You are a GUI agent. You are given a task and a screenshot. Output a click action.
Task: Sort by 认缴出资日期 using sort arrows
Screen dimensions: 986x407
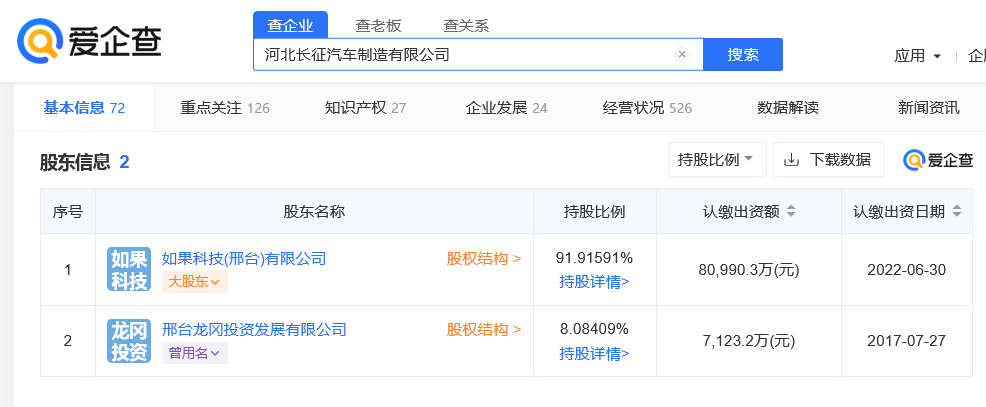[x=956, y=211]
